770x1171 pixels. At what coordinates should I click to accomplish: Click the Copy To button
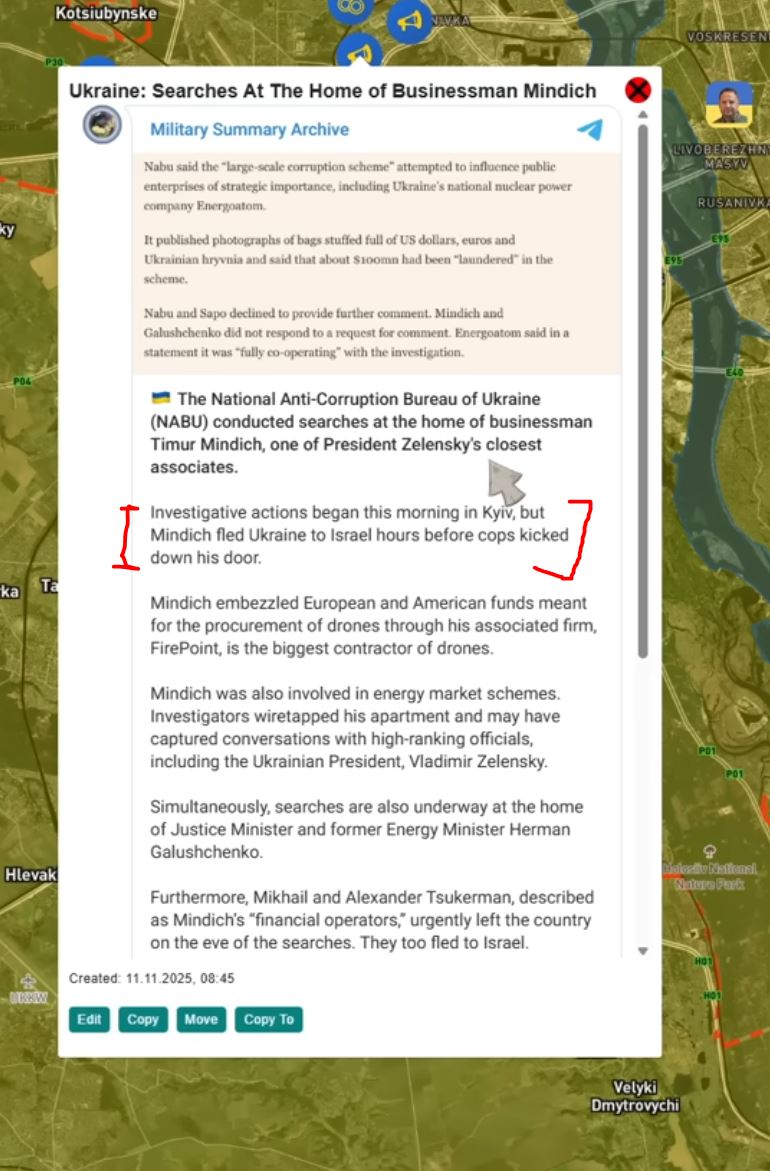[269, 1019]
